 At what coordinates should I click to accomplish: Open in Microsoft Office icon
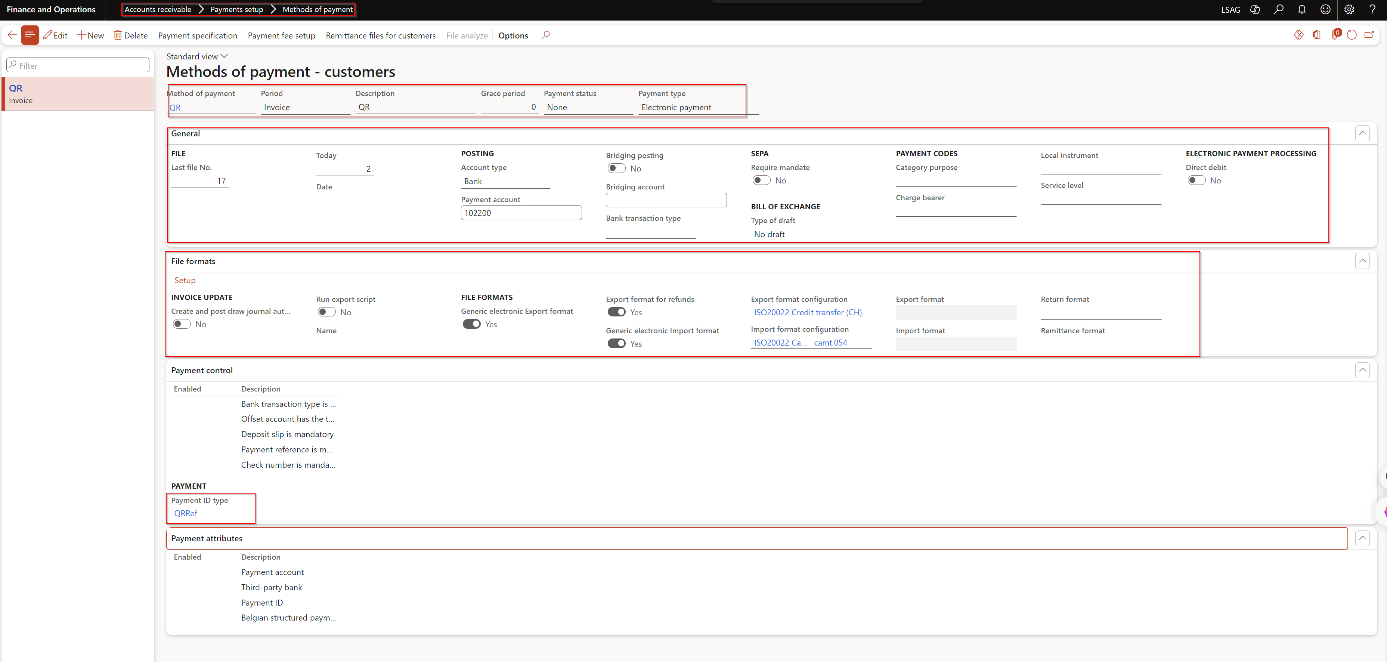click(x=1319, y=34)
